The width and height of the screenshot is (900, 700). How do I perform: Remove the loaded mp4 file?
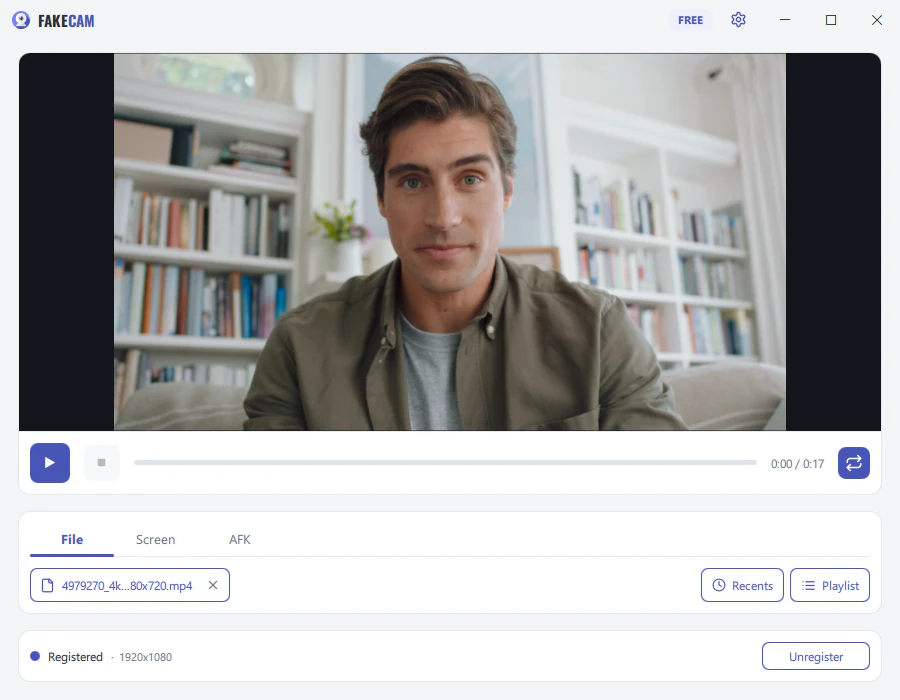coord(213,585)
